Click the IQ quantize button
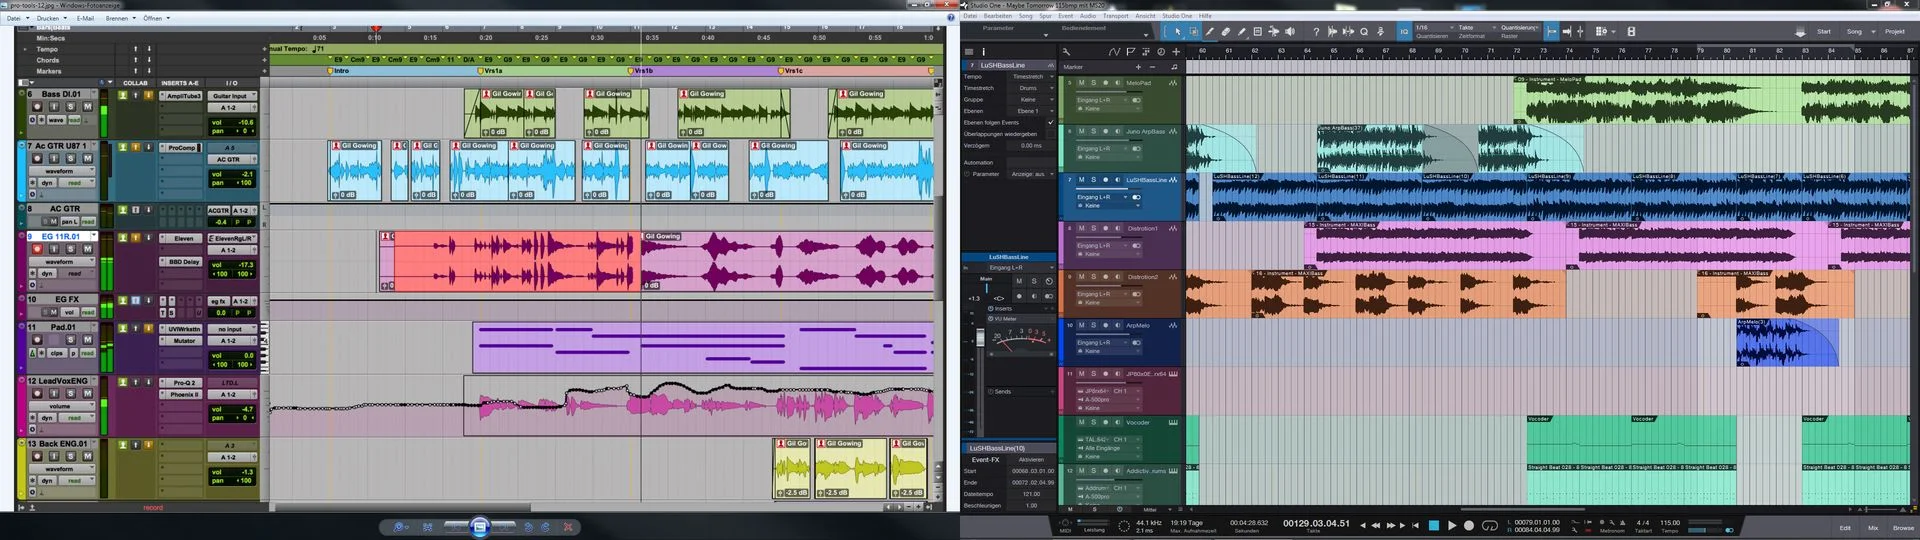This screenshot has height=540, width=1920. [1404, 32]
